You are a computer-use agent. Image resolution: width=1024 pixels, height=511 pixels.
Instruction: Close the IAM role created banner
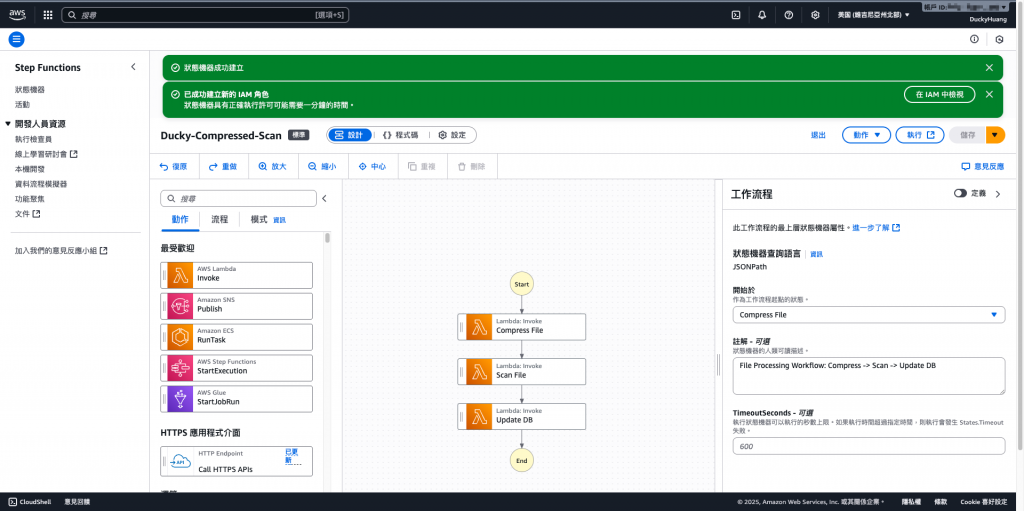click(989, 94)
